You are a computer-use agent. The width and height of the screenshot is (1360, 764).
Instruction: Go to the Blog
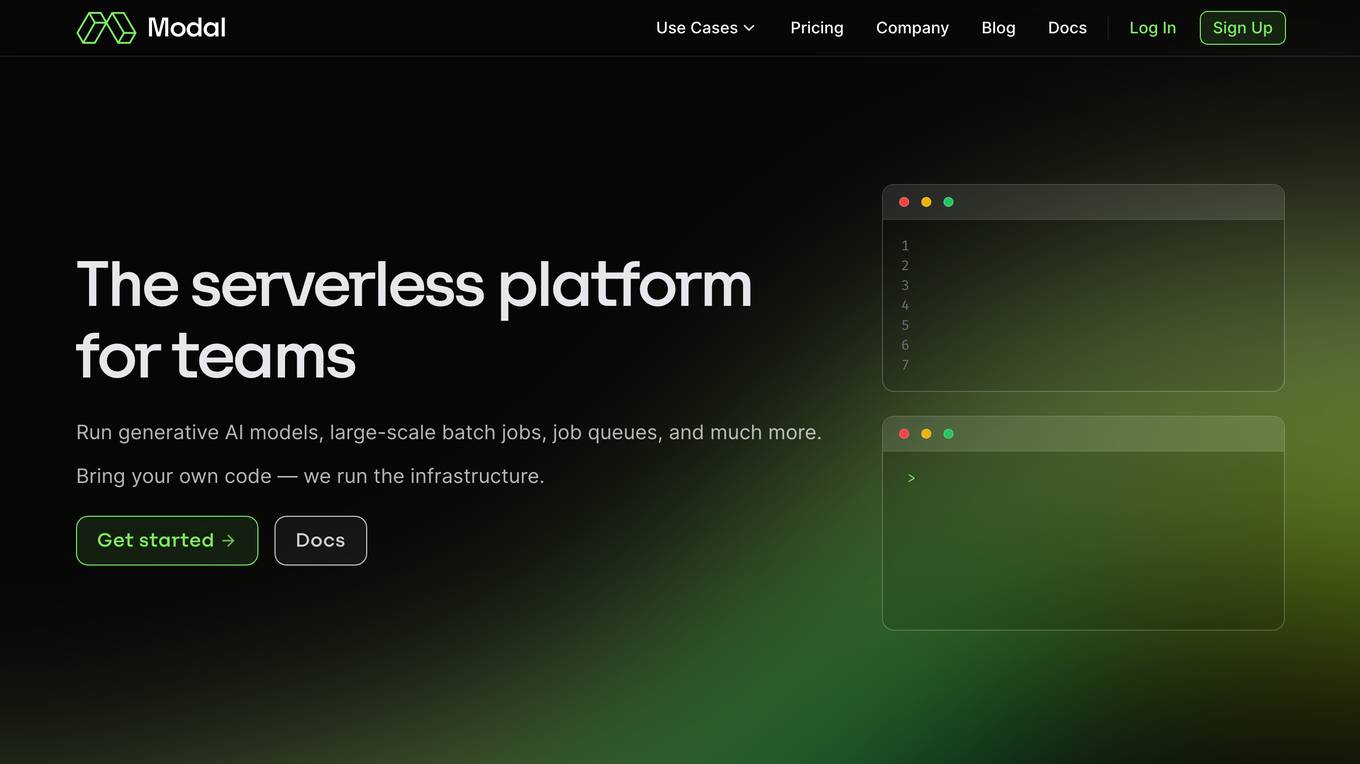[x=998, y=28]
